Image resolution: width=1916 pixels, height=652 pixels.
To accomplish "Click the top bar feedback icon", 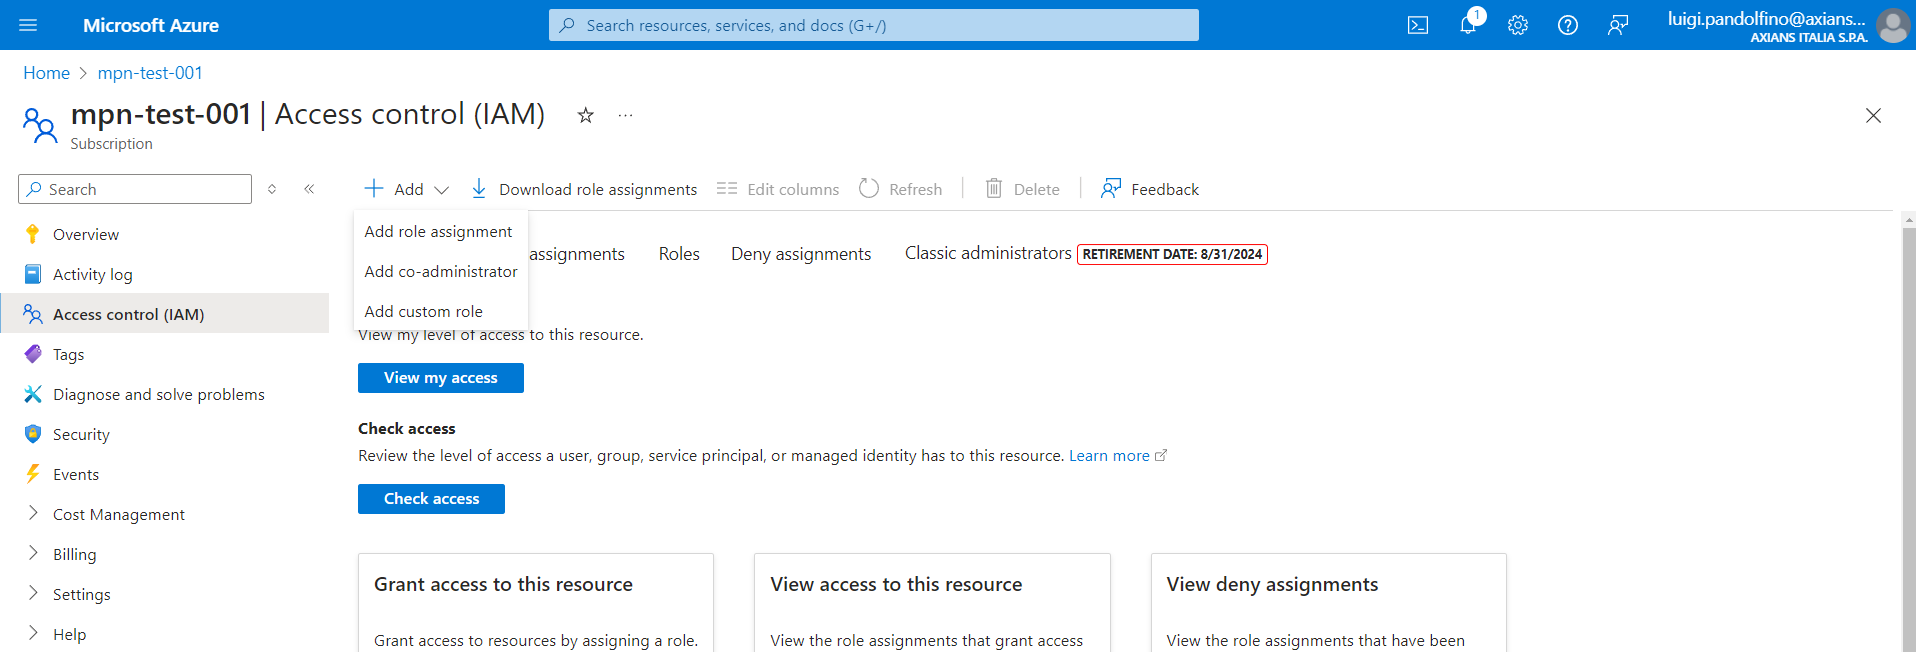I will (1617, 25).
